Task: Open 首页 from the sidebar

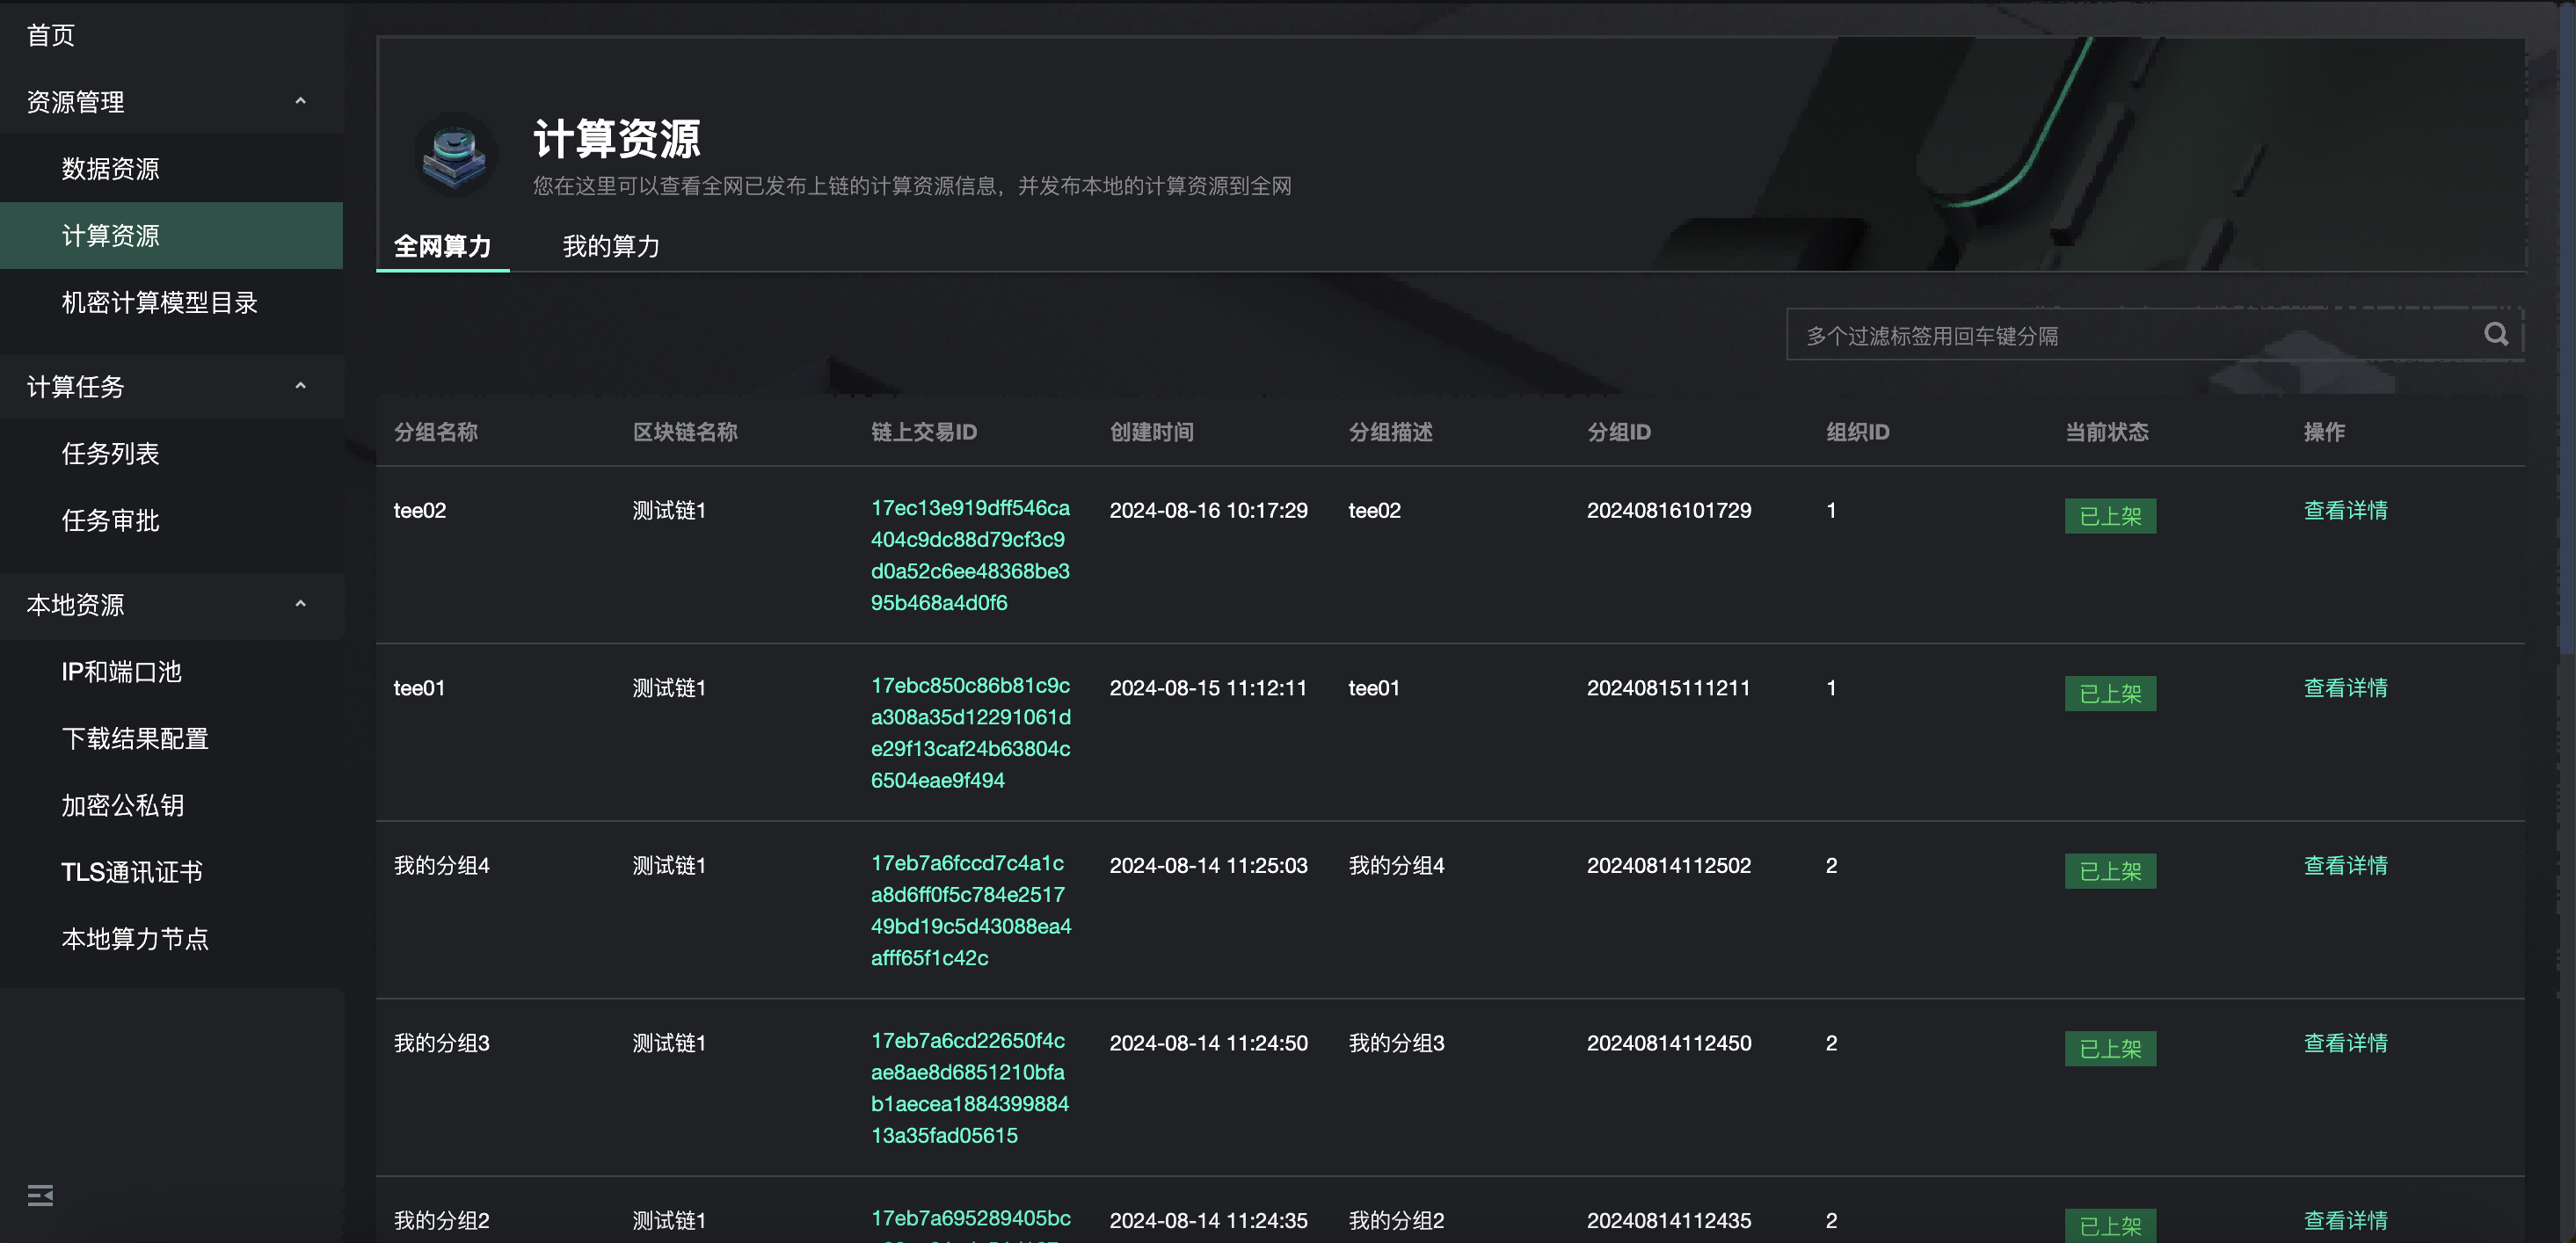Action: coord(50,34)
